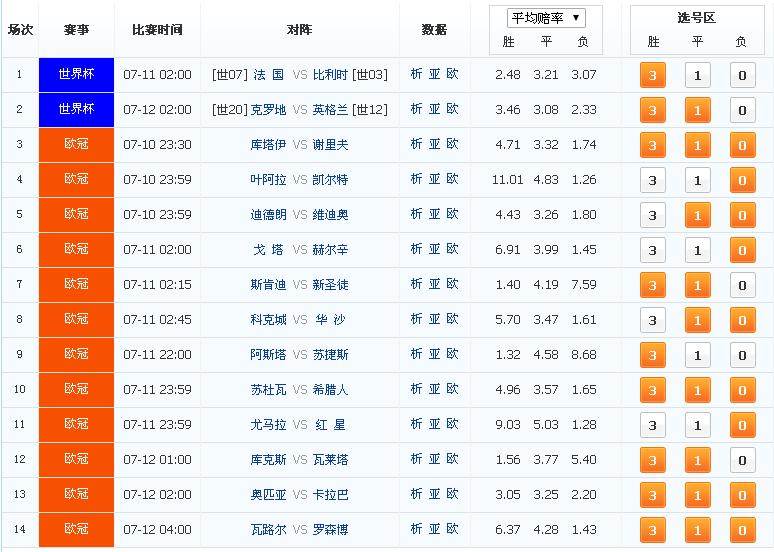Click the 欧冠 tag in row 3
The image size is (774, 552).
pyautogui.click(x=77, y=145)
